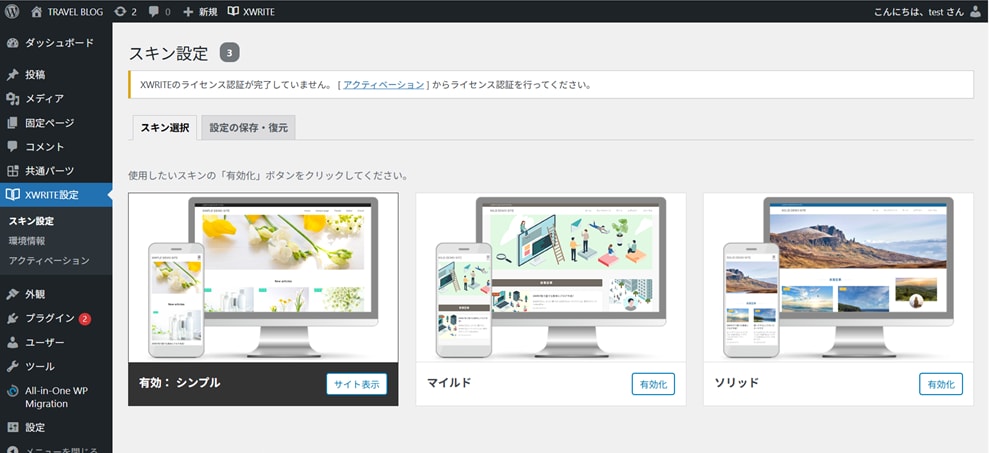Click the TRAVEL BLOG site name
989x453 pixels.
pos(75,11)
